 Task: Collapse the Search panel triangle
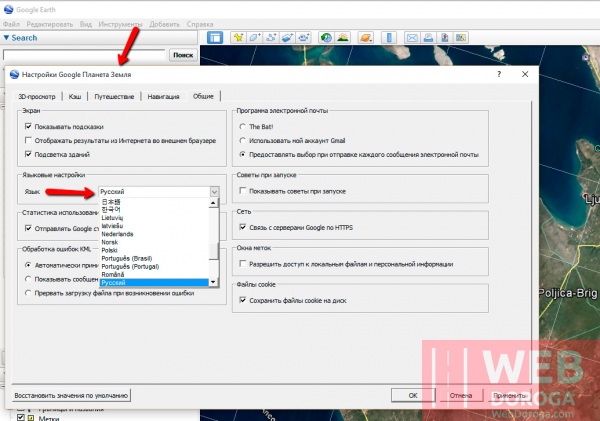pyautogui.click(x=6, y=38)
